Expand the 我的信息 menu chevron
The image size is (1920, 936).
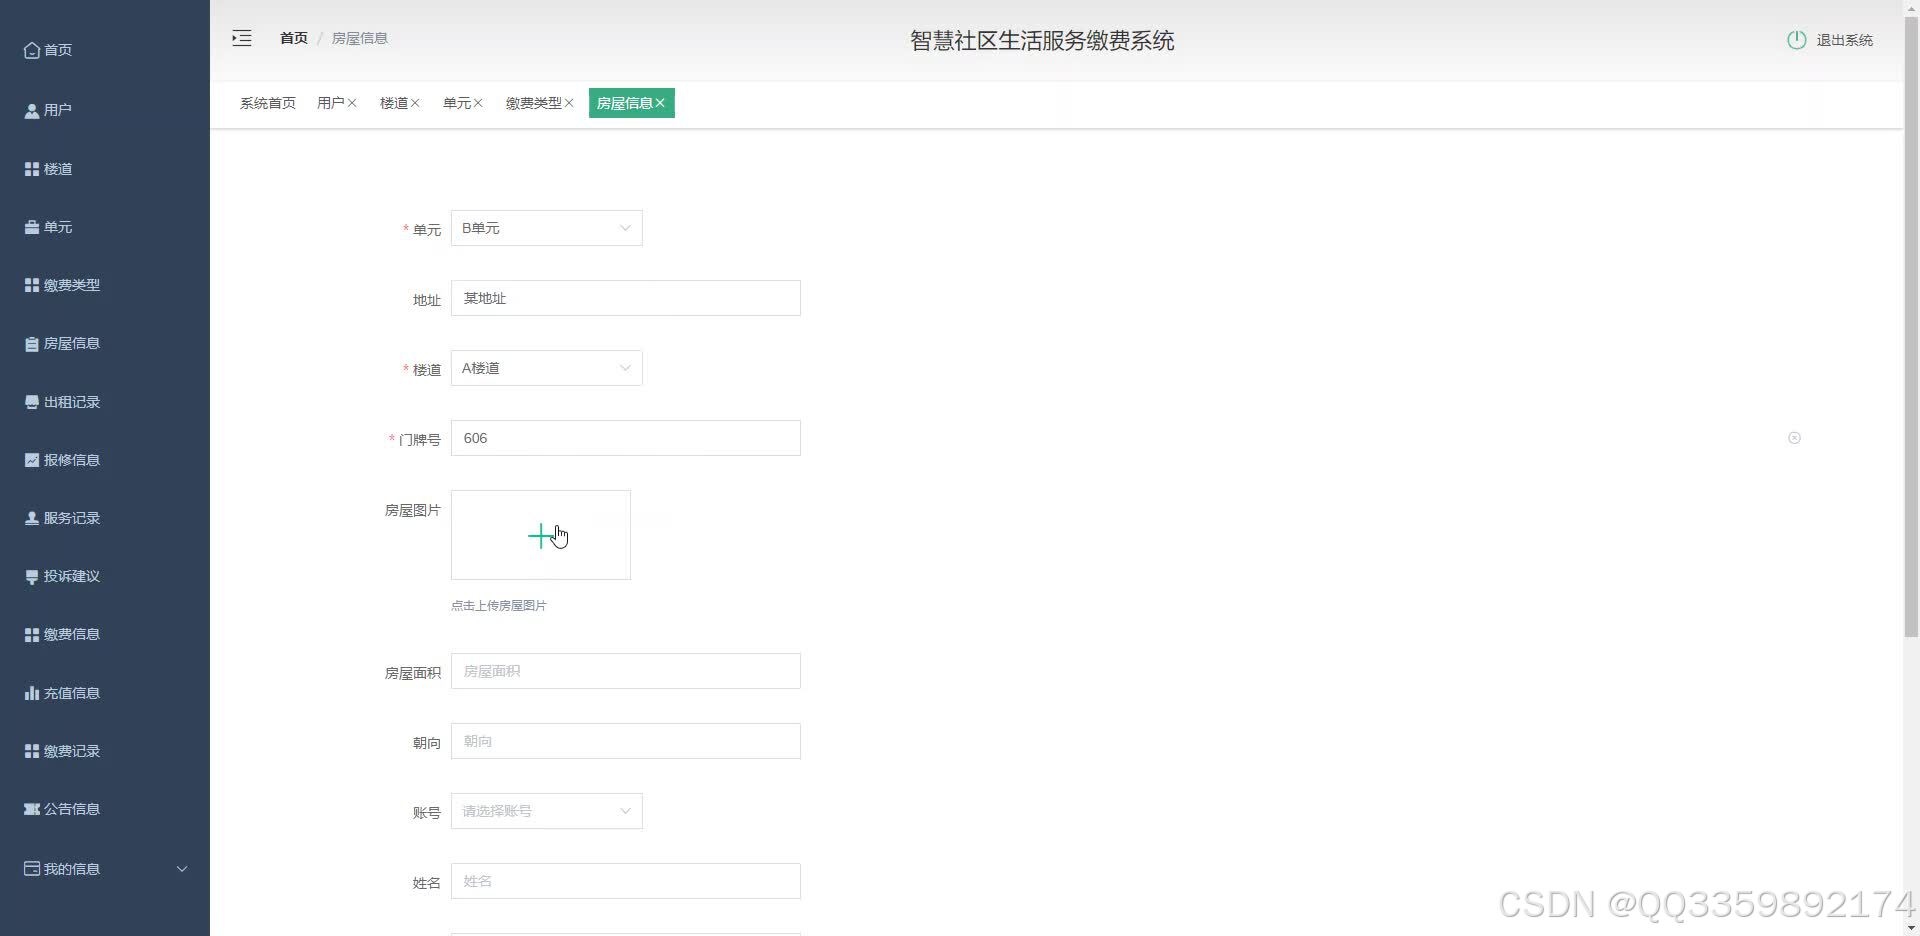(x=182, y=869)
